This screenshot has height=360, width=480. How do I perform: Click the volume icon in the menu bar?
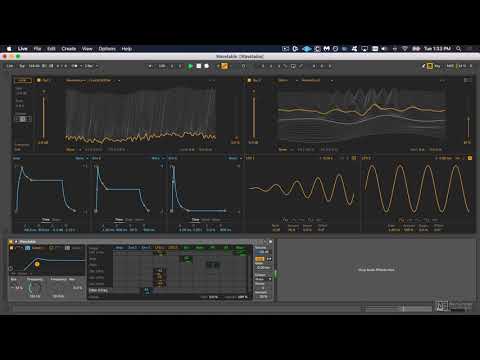point(384,49)
